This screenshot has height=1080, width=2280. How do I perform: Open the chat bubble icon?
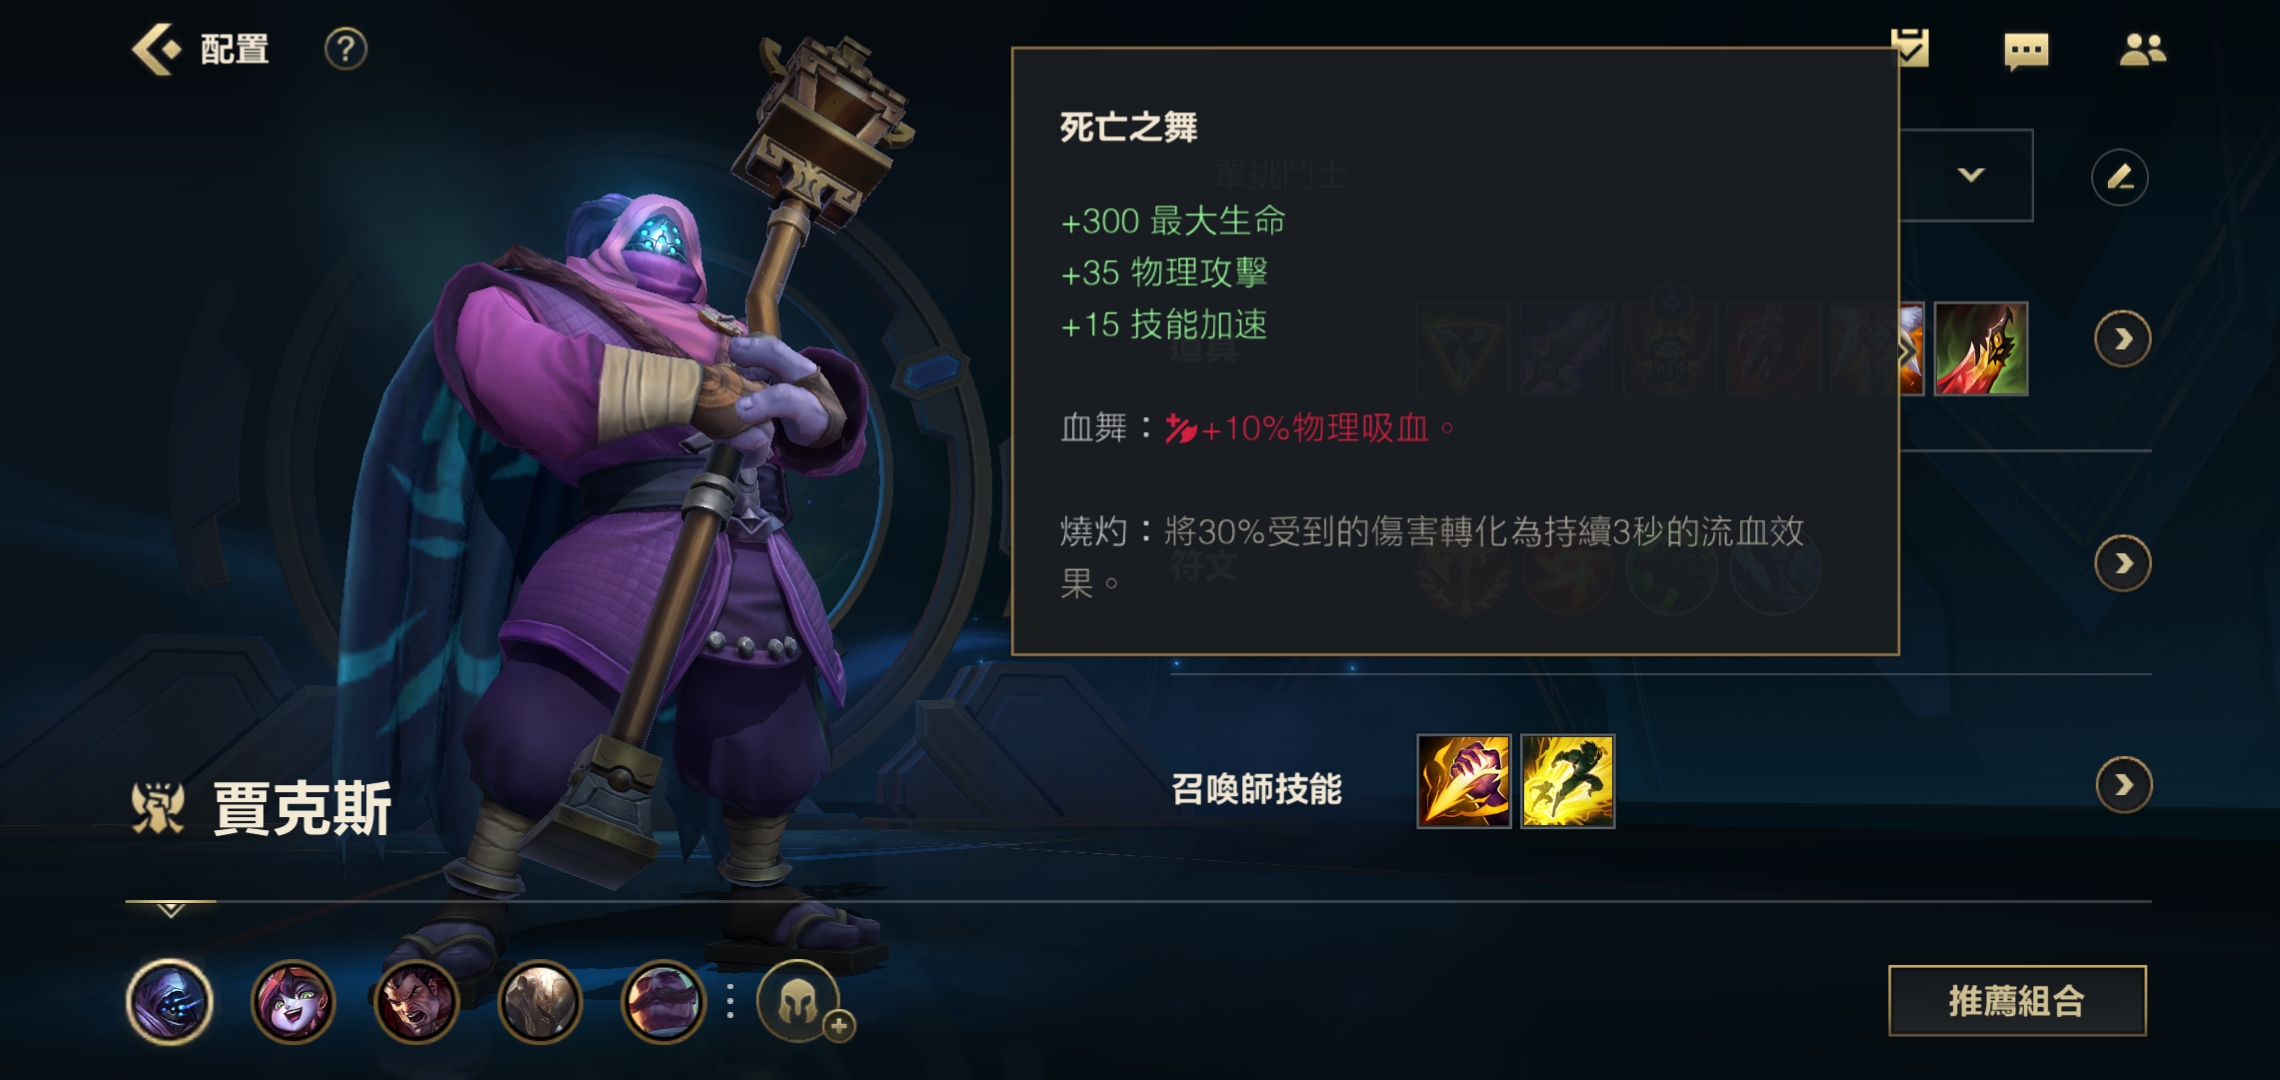(x=2026, y=51)
